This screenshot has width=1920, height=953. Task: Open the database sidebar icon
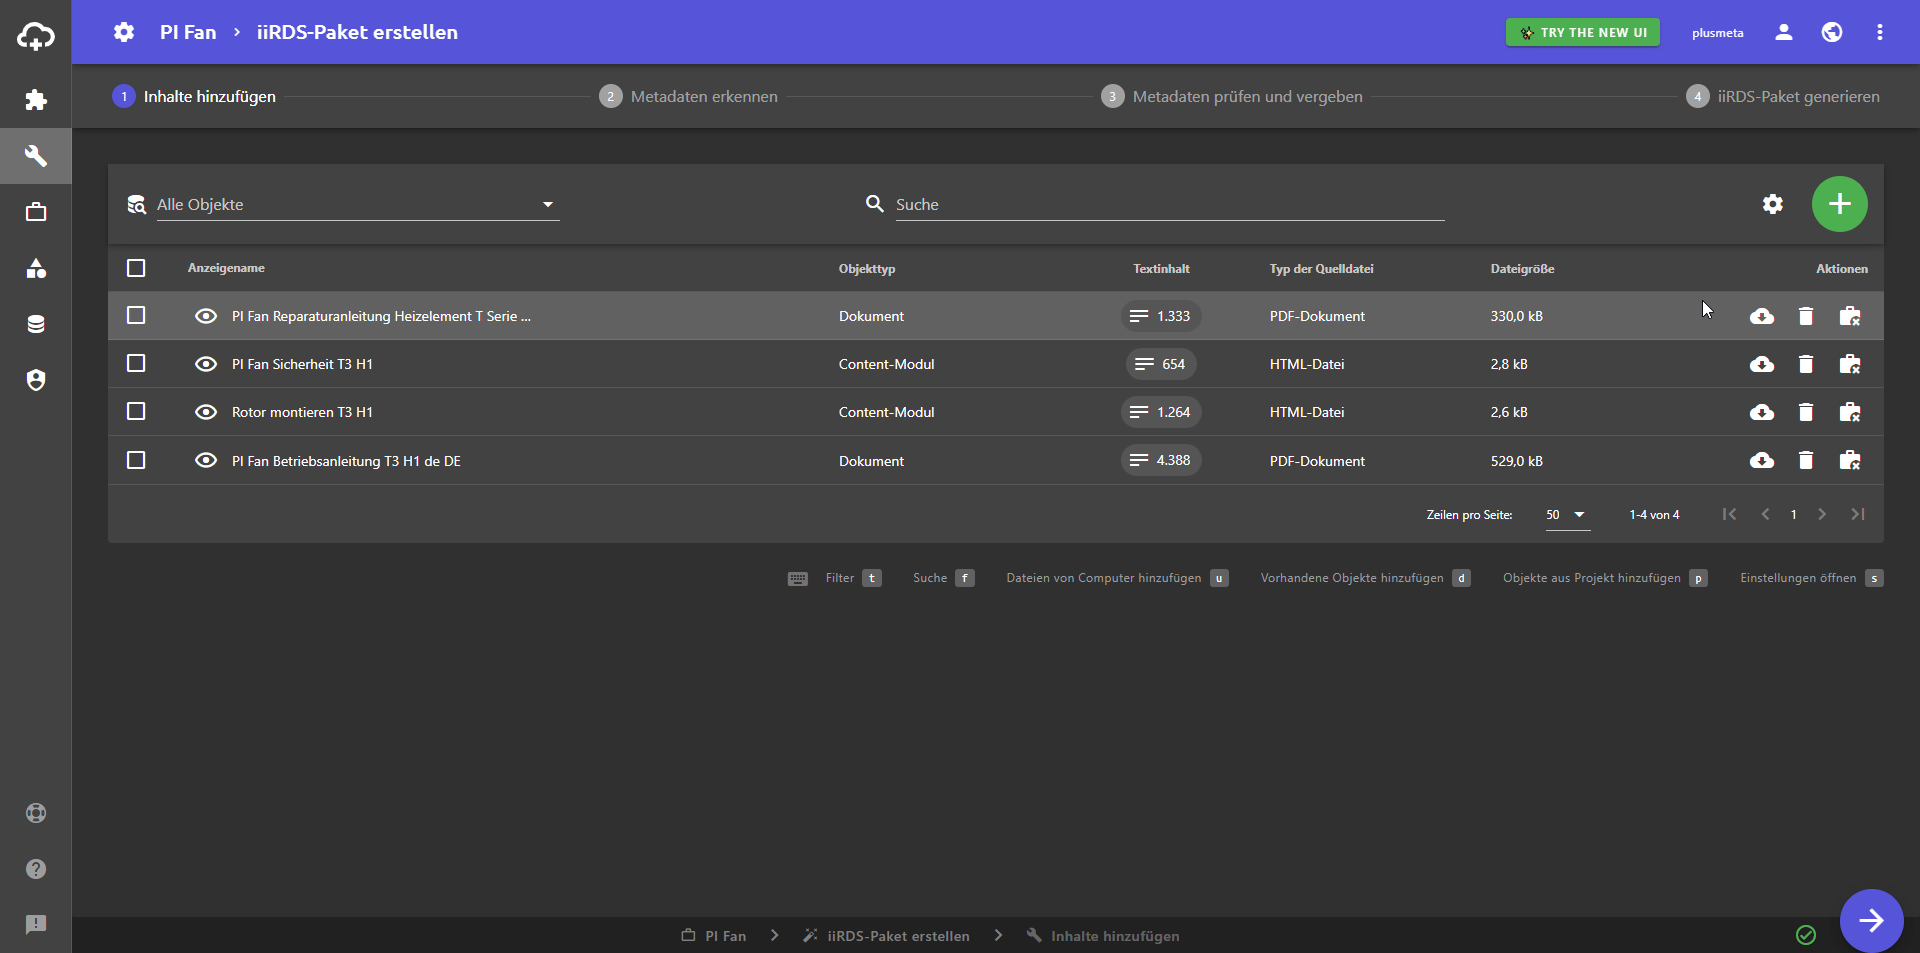point(36,324)
